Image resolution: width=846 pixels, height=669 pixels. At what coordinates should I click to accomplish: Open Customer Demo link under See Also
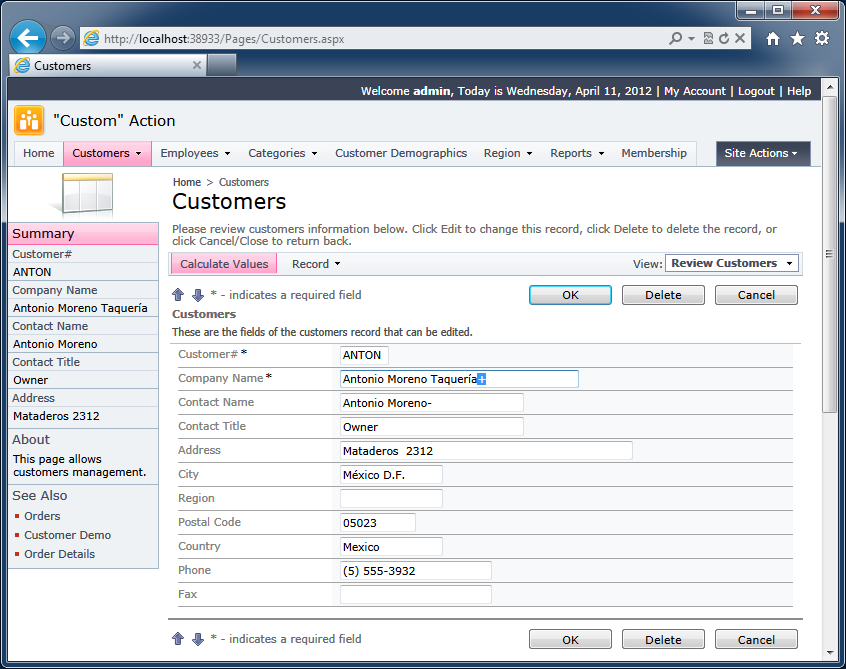point(67,535)
